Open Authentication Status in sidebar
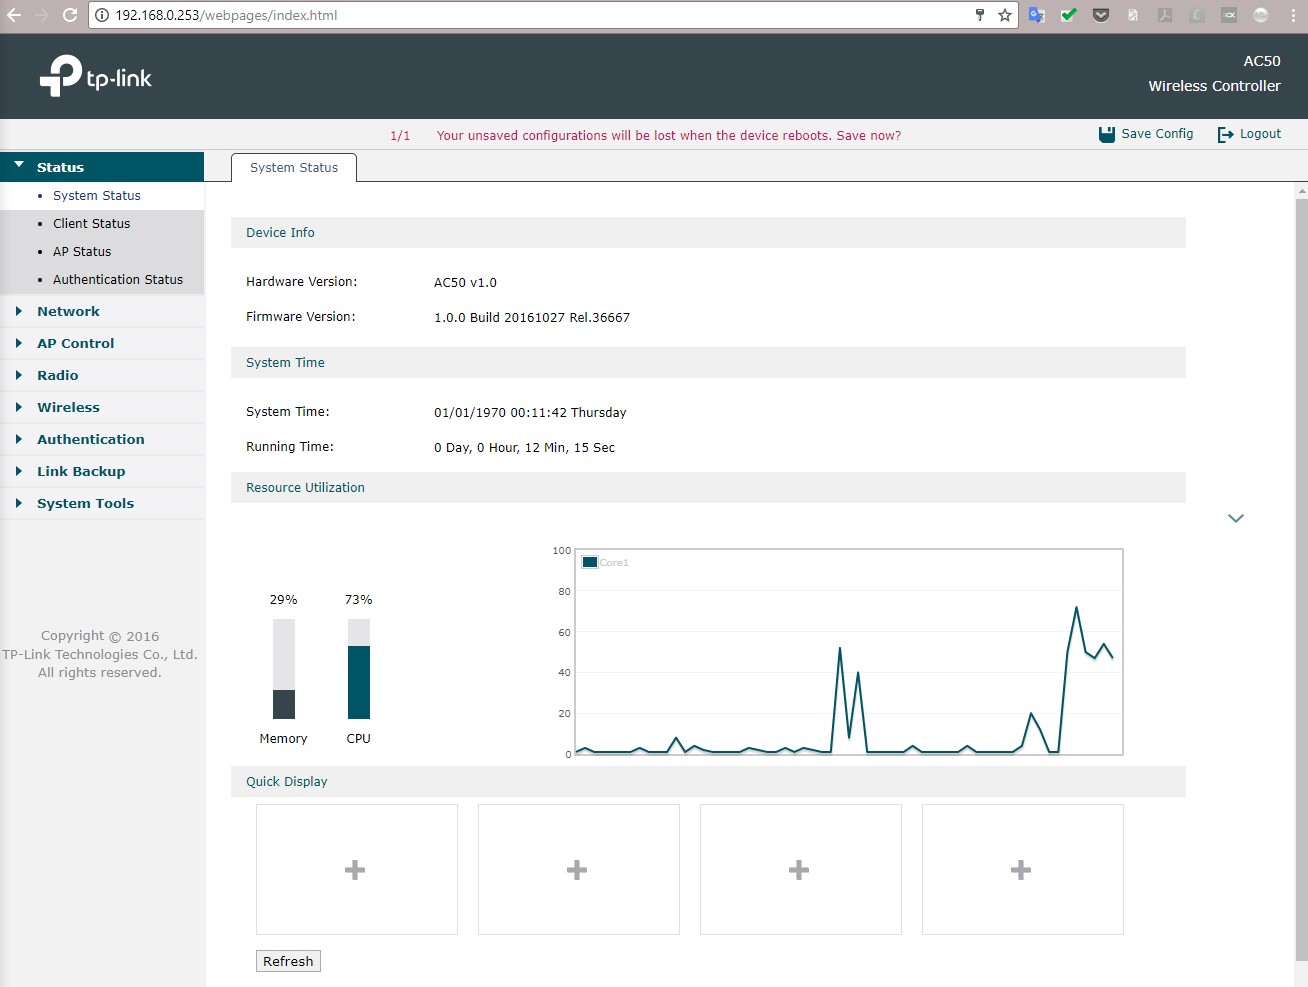This screenshot has width=1308, height=987. 117,279
